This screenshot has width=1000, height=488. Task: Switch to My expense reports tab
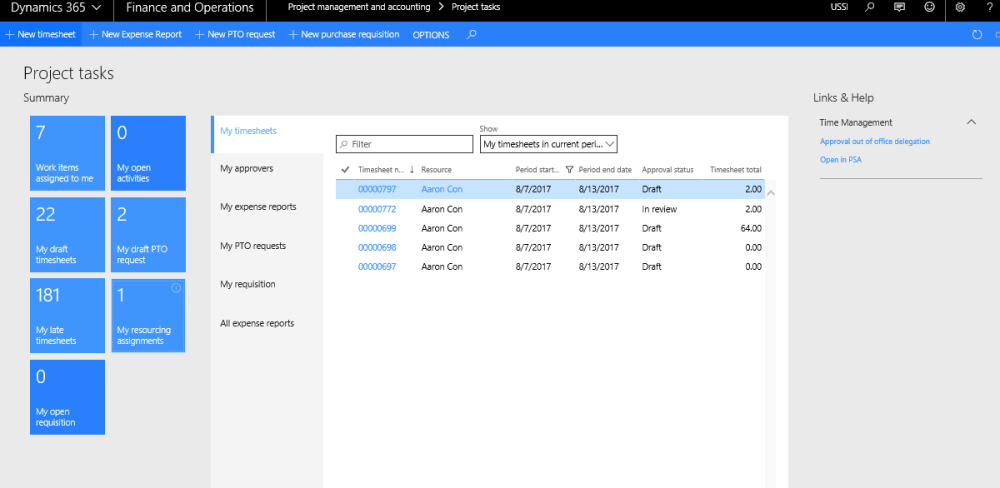coord(258,207)
